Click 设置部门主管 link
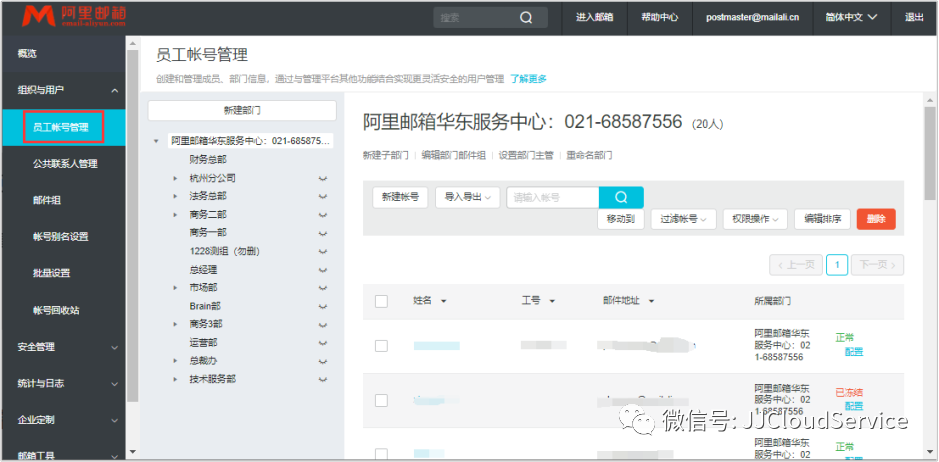This screenshot has height=462, width=939. pyautogui.click(x=526, y=155)
